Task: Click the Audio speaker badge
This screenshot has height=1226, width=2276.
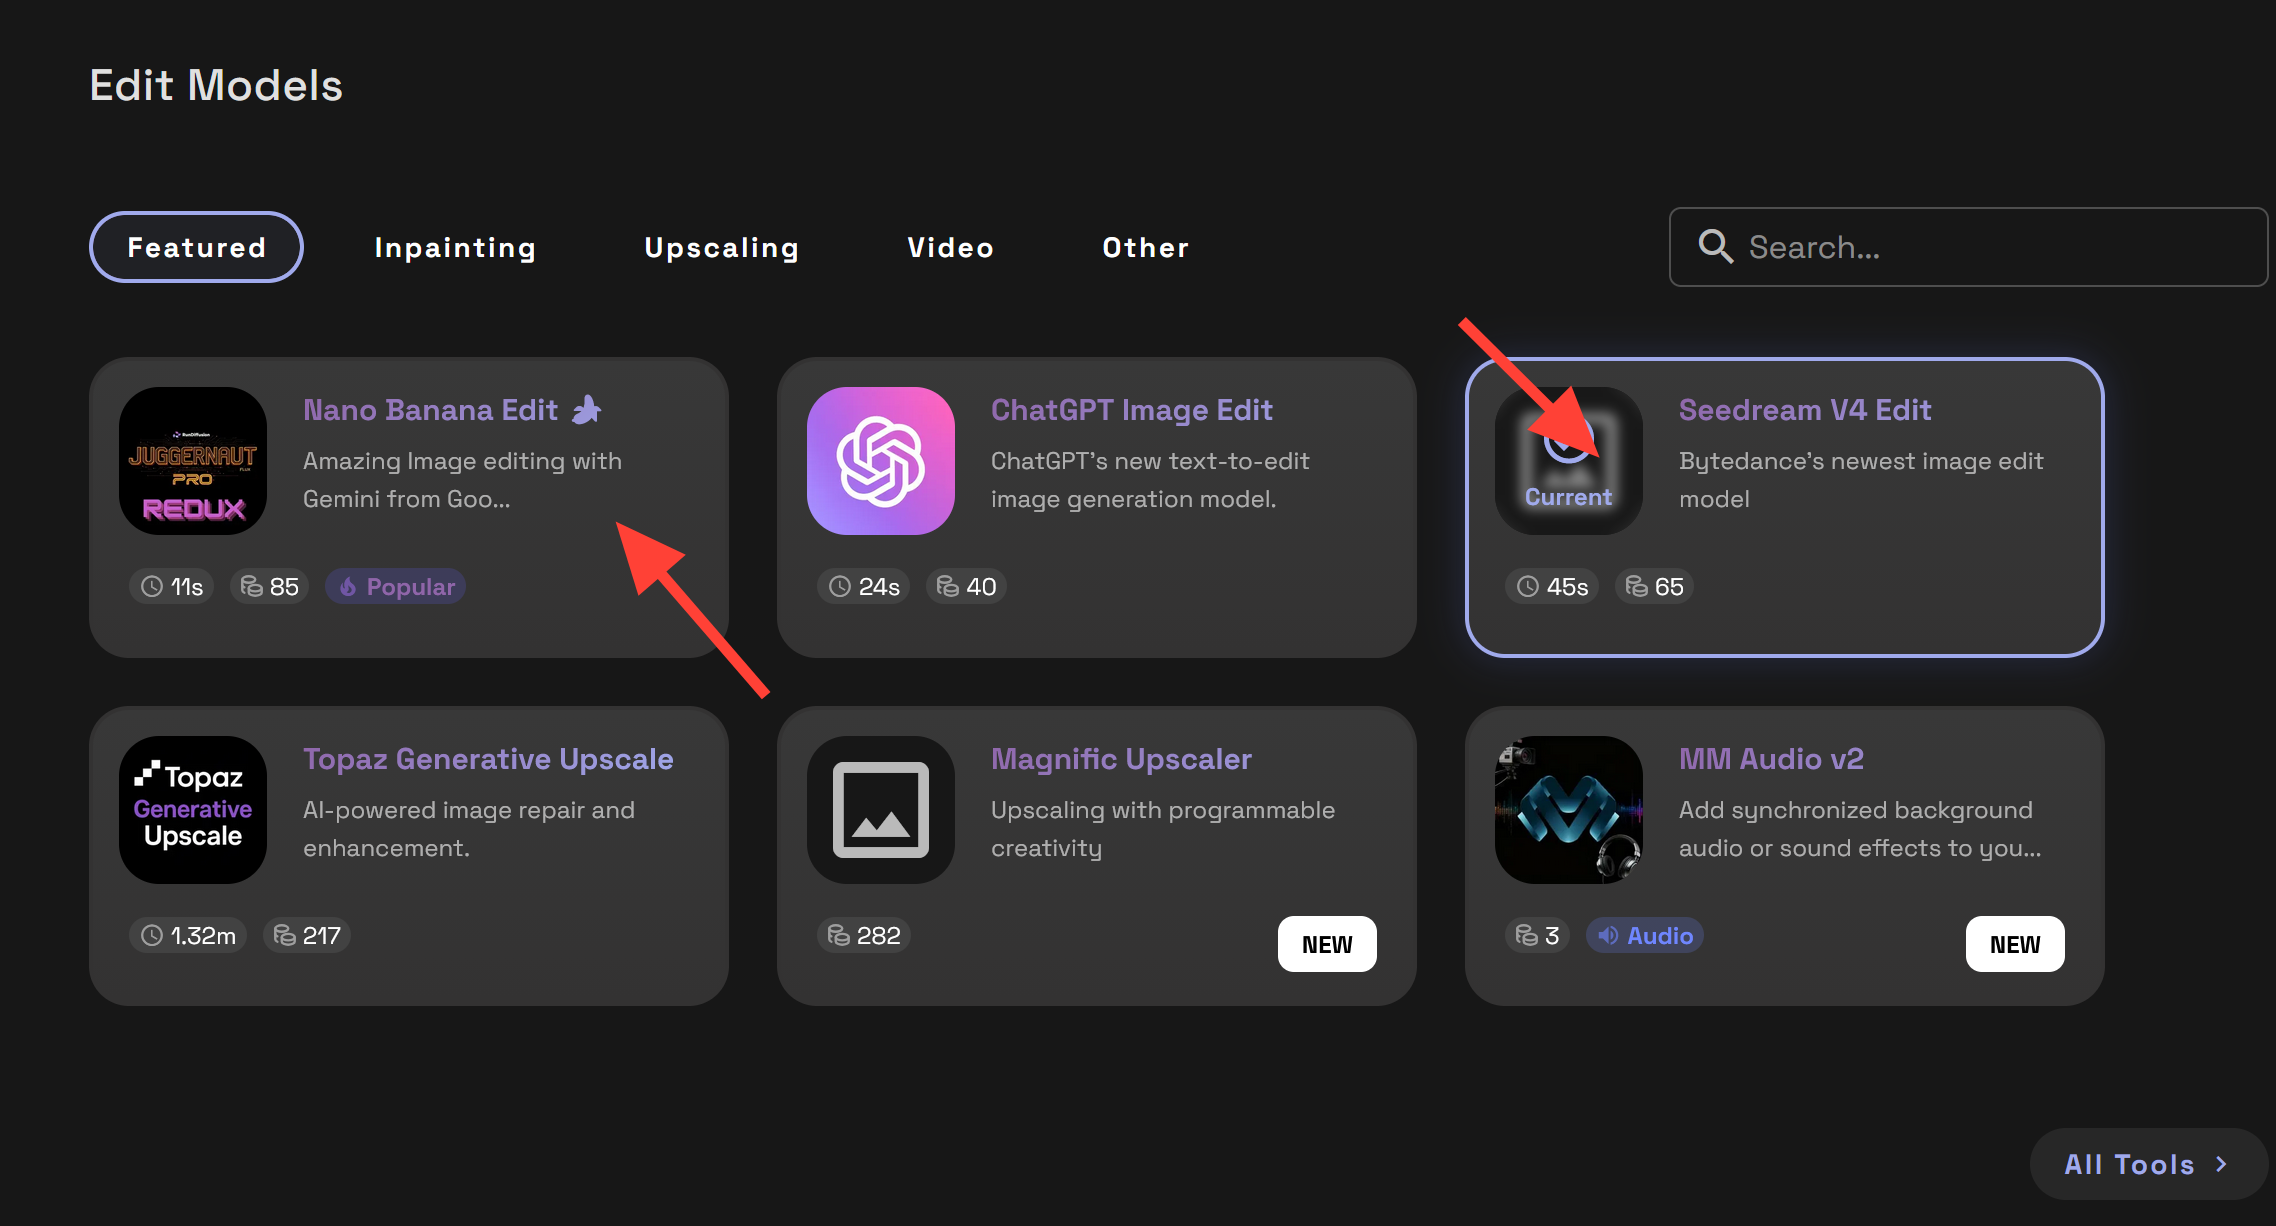Action: (1645, 936)
